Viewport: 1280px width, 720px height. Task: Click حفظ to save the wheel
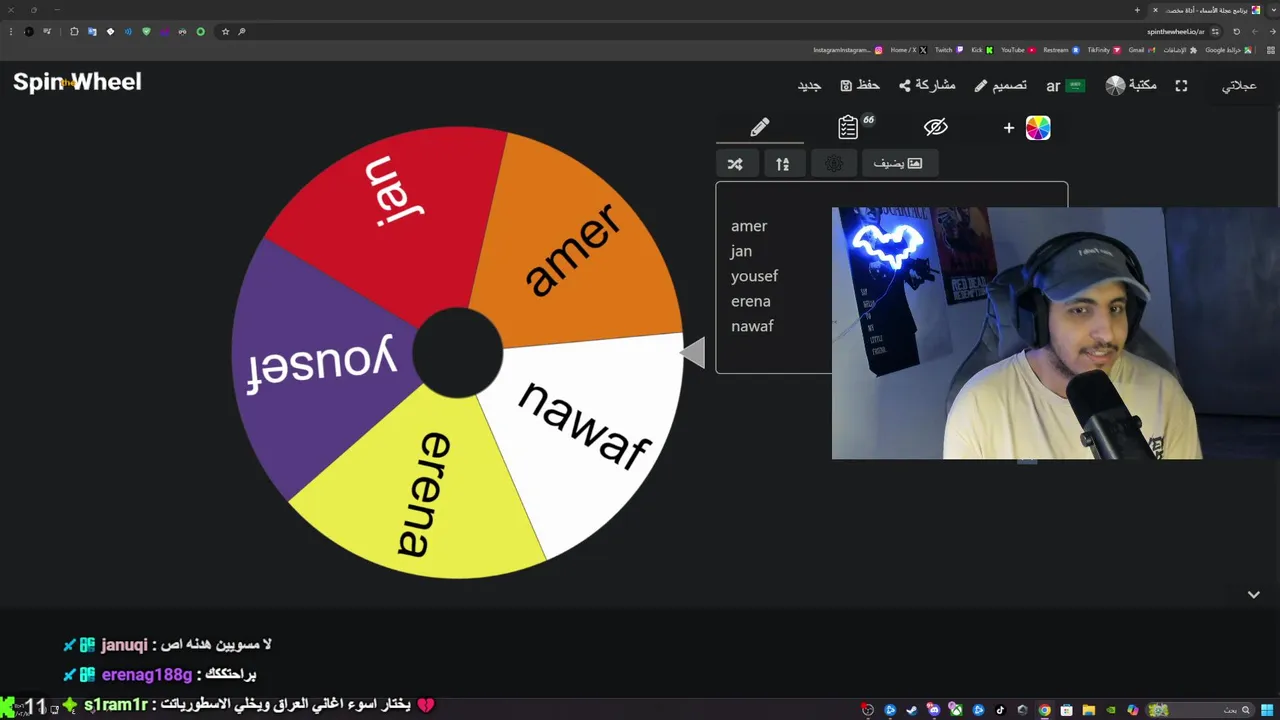(x=860, y=85)
